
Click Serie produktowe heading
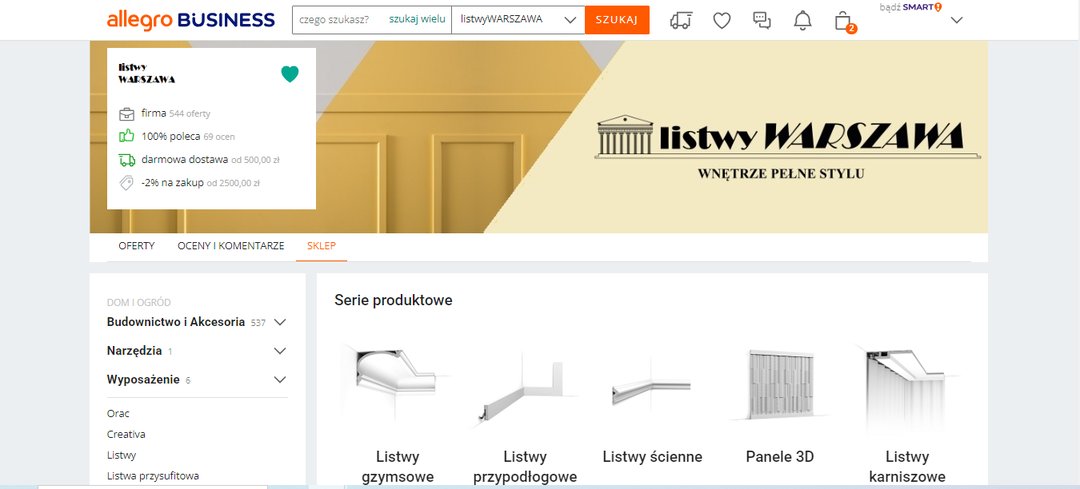point(393,300)
